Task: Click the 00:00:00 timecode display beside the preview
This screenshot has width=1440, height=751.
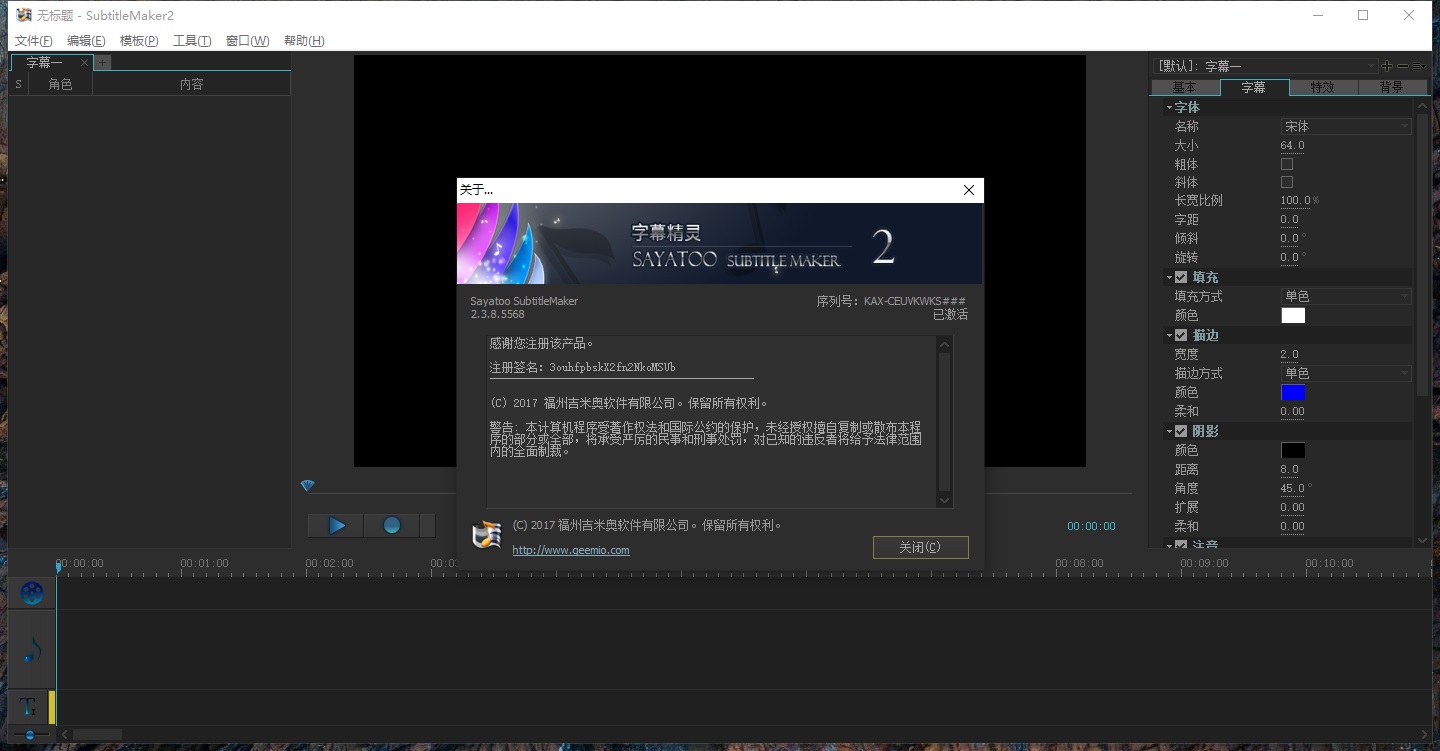Action: 1091,526
